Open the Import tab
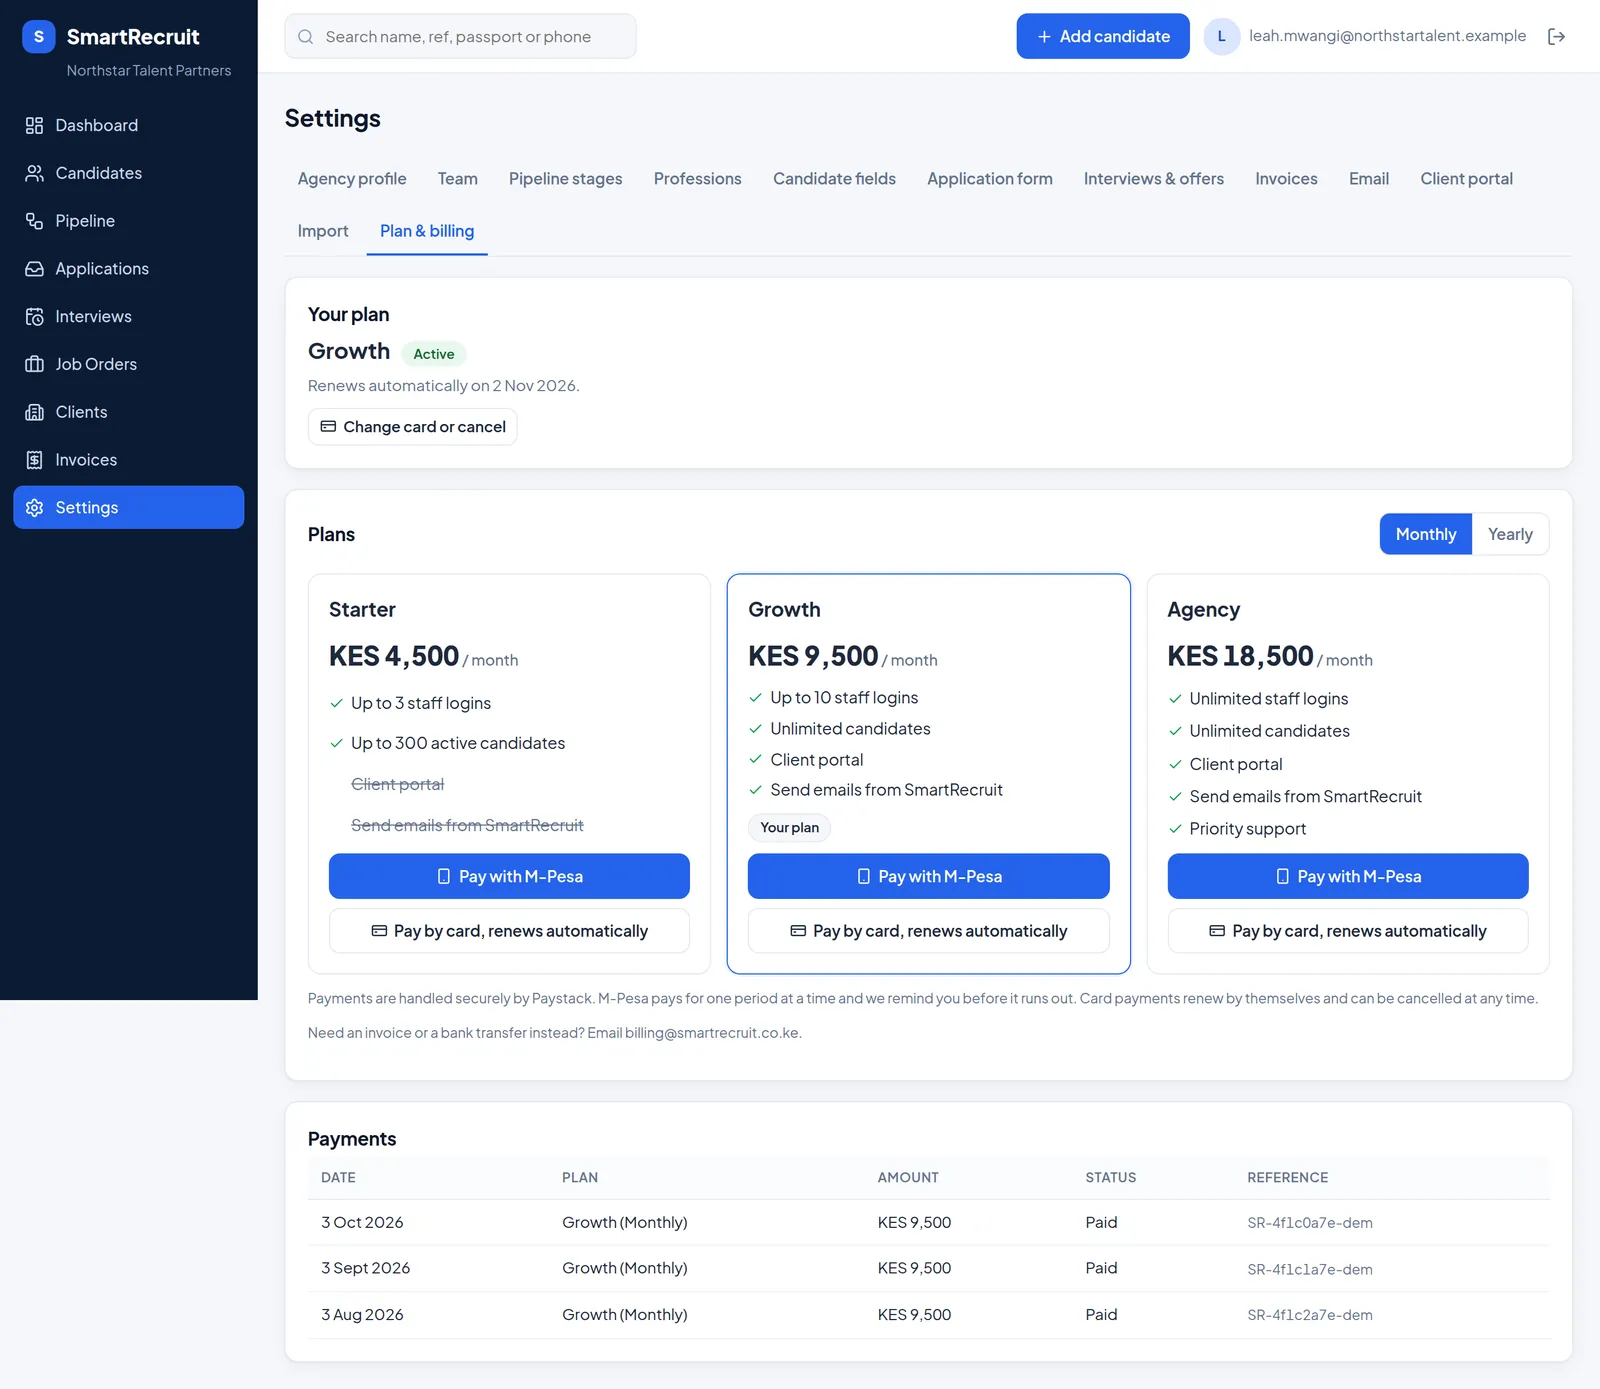1600x1389 pixels. (x=323, y=231)
